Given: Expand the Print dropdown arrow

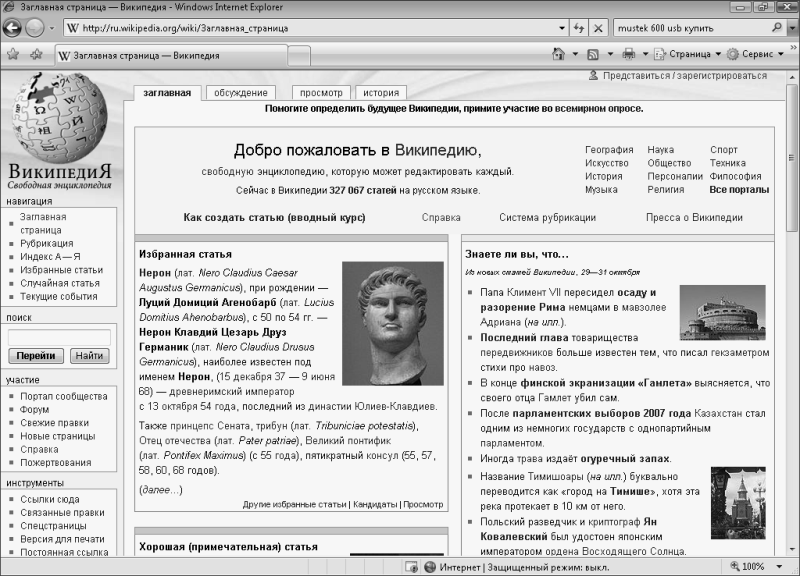Looking at the screenshot, I should (x=645, y=54).
